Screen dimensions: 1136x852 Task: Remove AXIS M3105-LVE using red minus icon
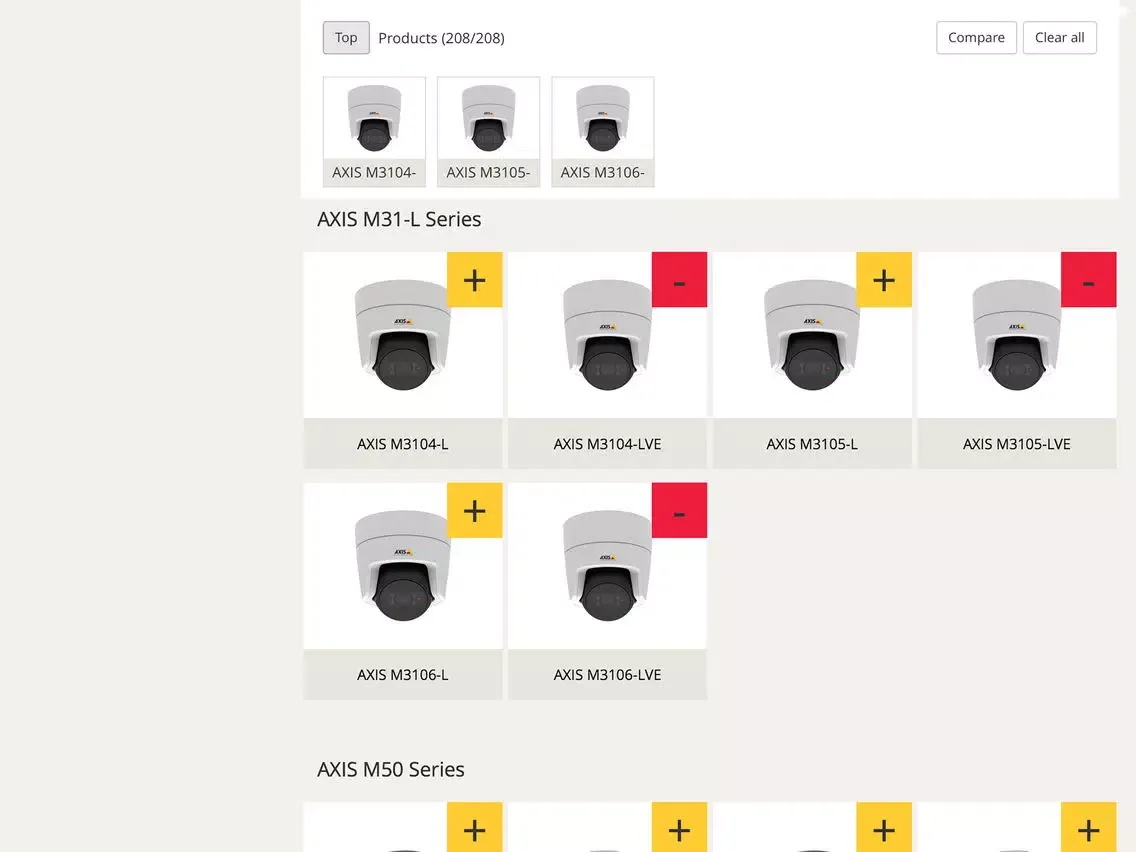1088,280
